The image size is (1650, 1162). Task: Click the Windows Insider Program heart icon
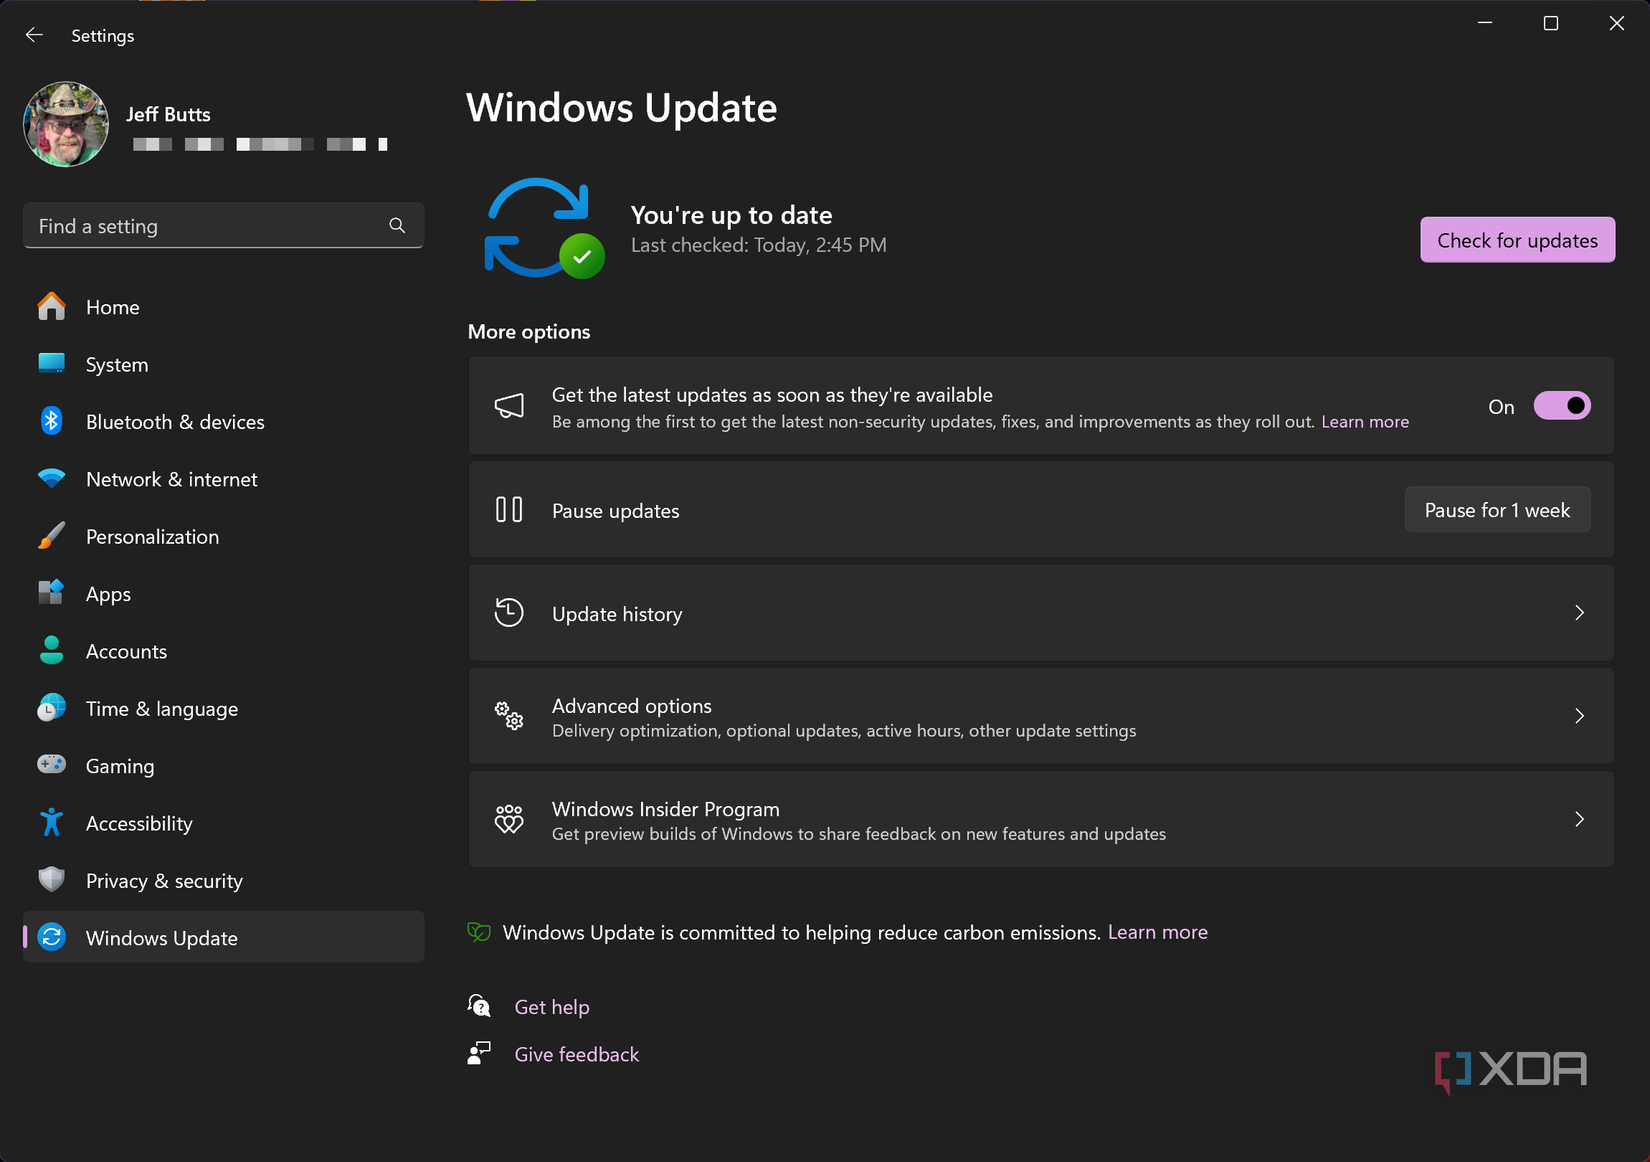point(509,819)
